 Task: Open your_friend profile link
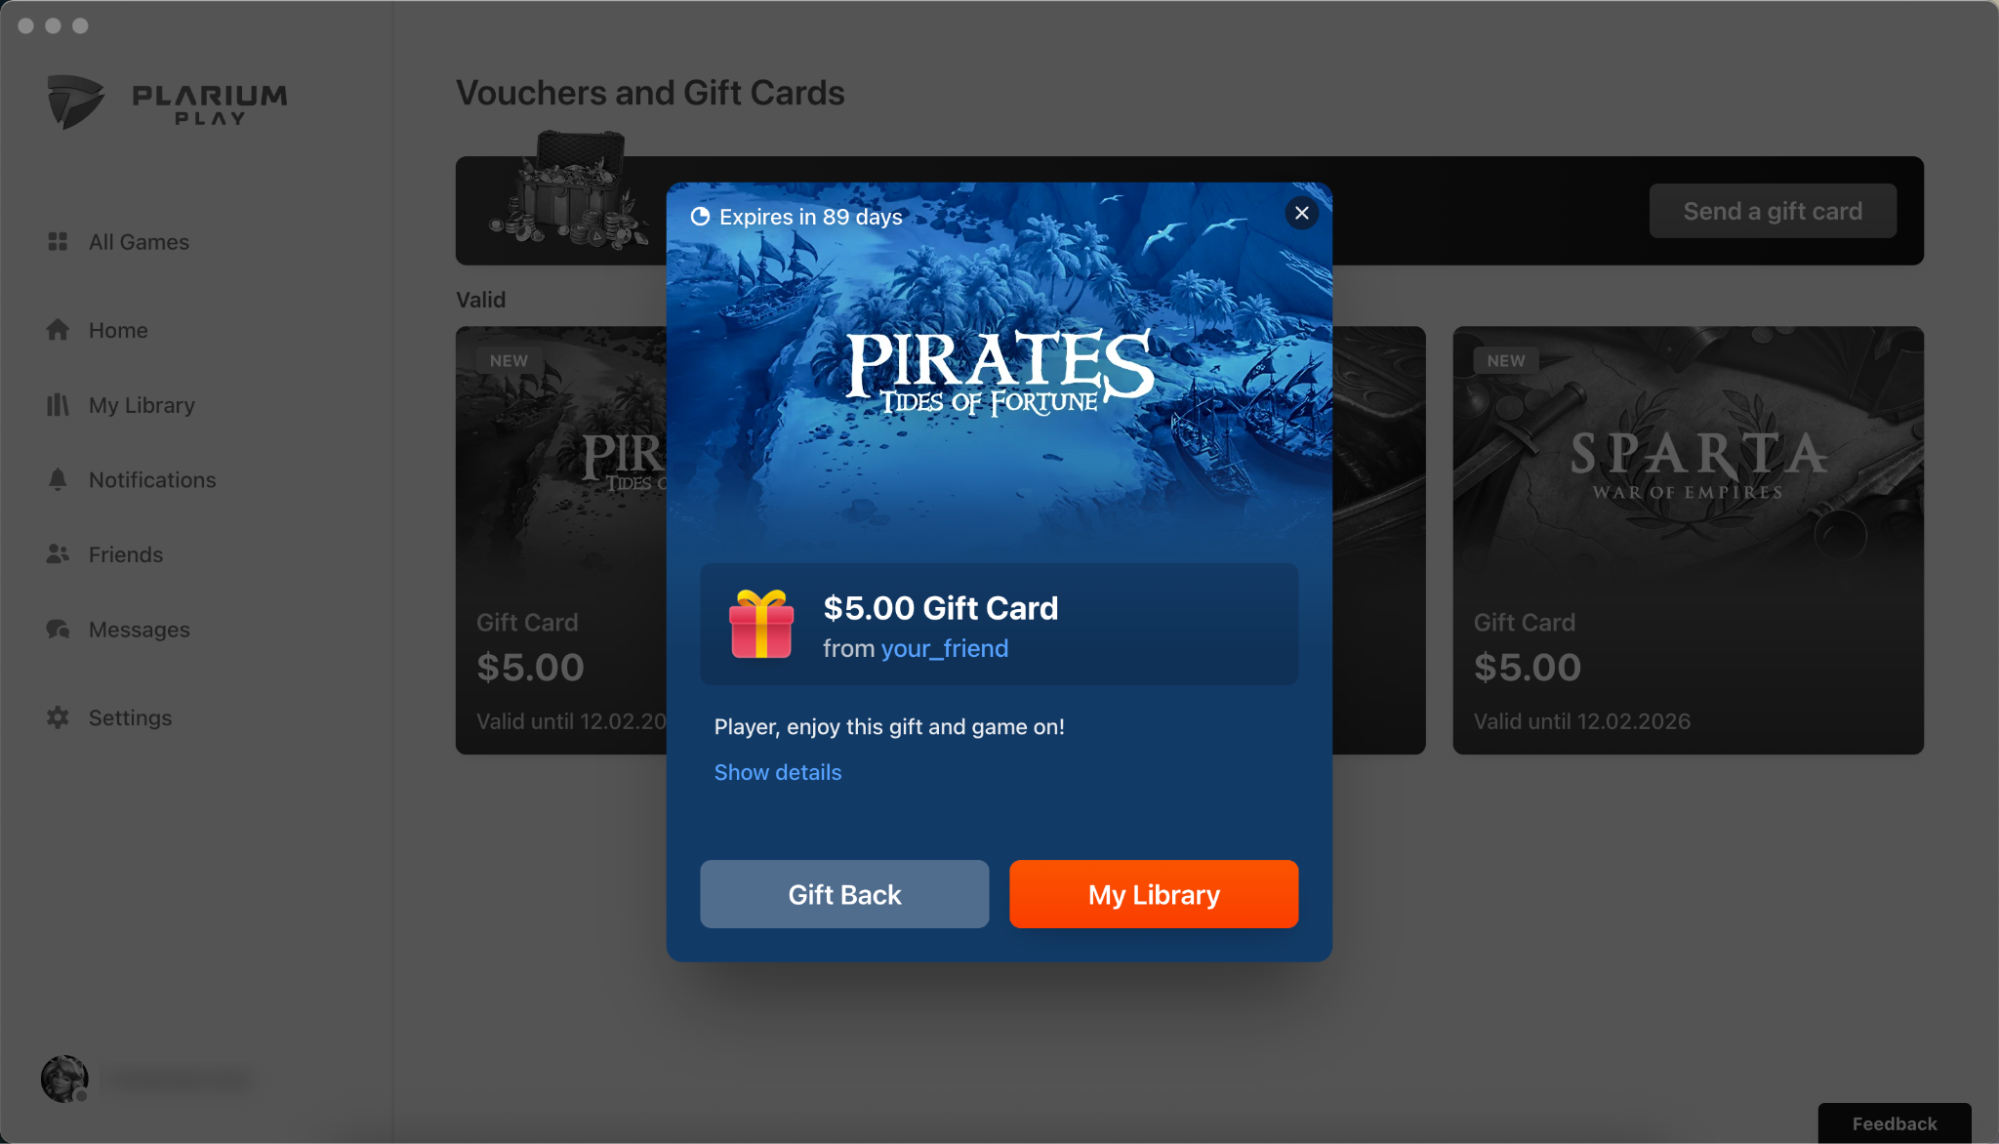pyautogui.click(x=944, y=649)
